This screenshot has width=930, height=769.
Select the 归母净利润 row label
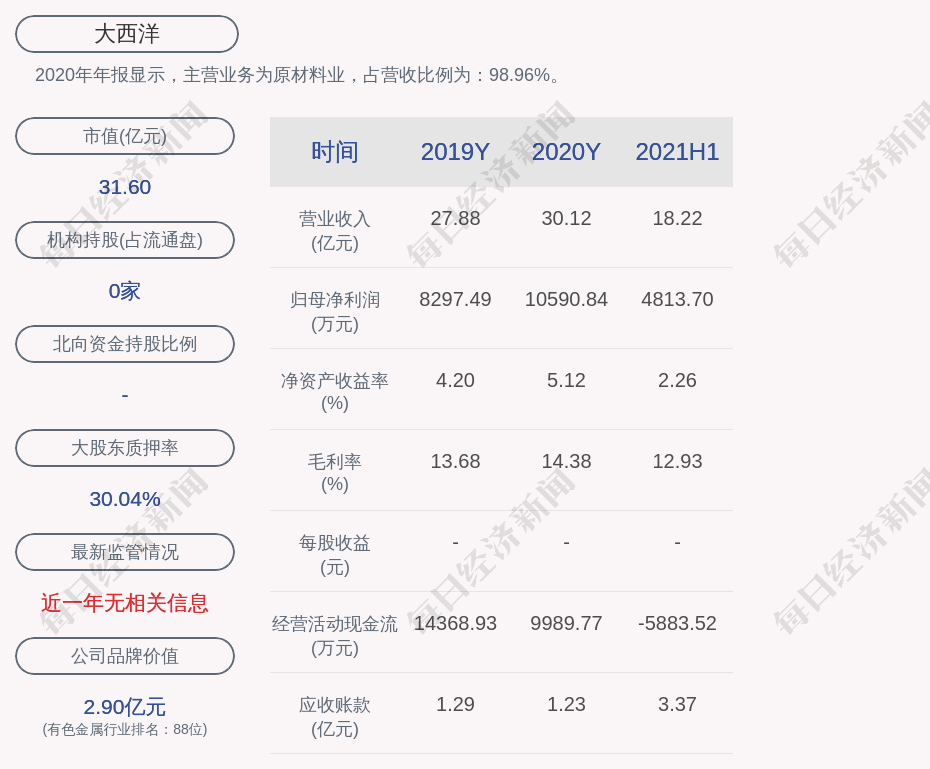[335, 311]
